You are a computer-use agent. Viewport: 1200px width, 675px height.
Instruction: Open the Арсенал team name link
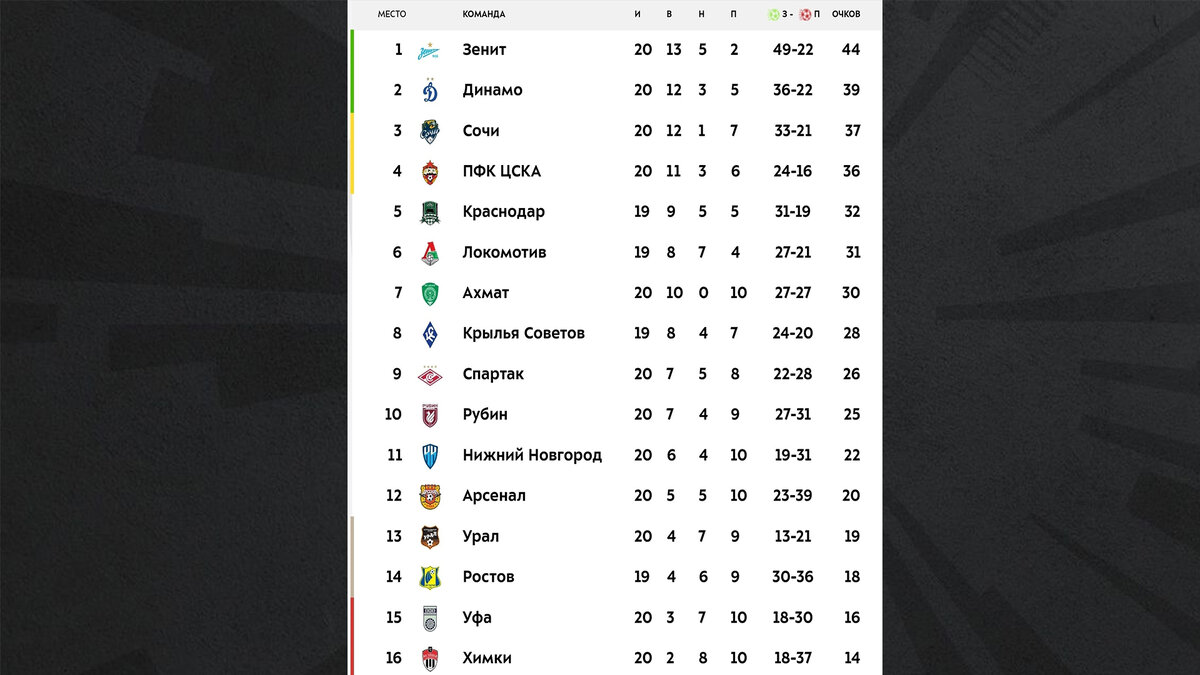tap(494, 496)
